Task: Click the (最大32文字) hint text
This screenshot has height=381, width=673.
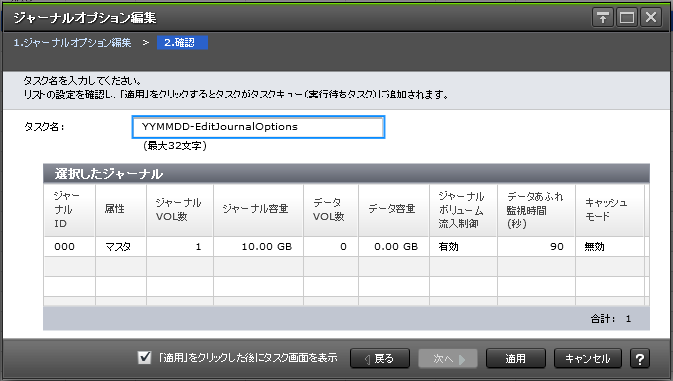Action: [x=175, y=146]
